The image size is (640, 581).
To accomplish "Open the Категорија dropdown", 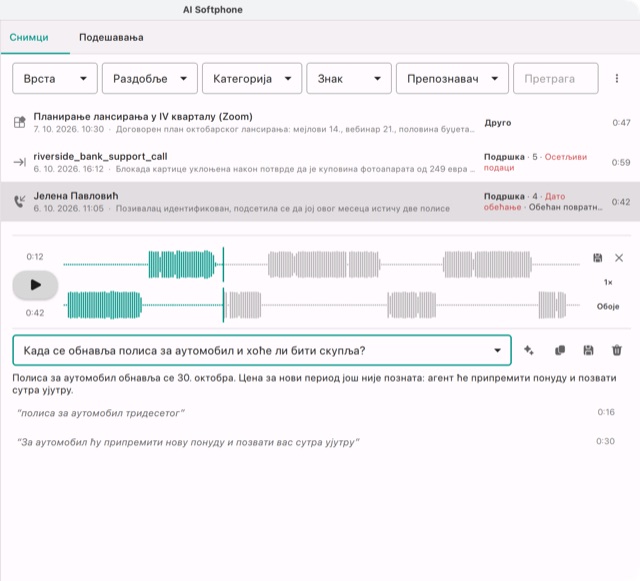I will (252, 78).
